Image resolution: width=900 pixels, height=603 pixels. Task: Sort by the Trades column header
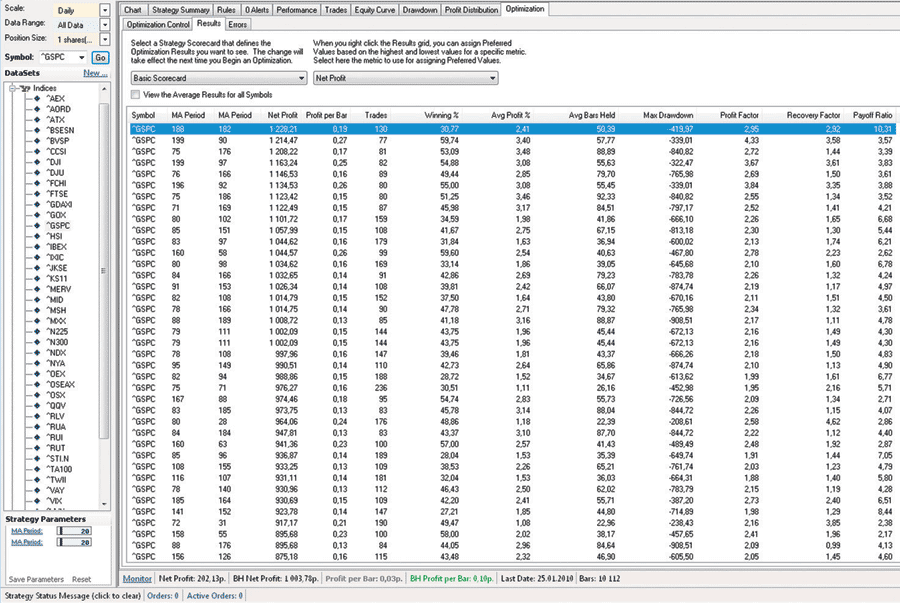click(x=376, y=115)
